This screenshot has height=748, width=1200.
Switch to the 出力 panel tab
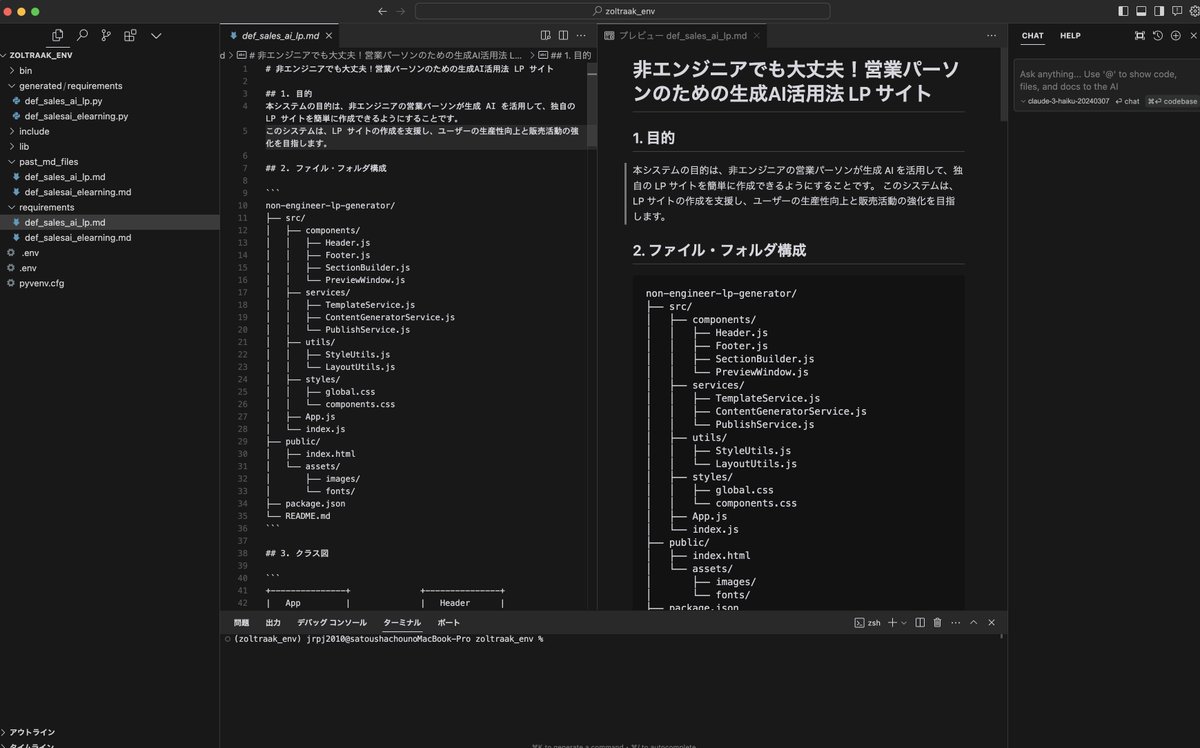click(x=273, y=622)
